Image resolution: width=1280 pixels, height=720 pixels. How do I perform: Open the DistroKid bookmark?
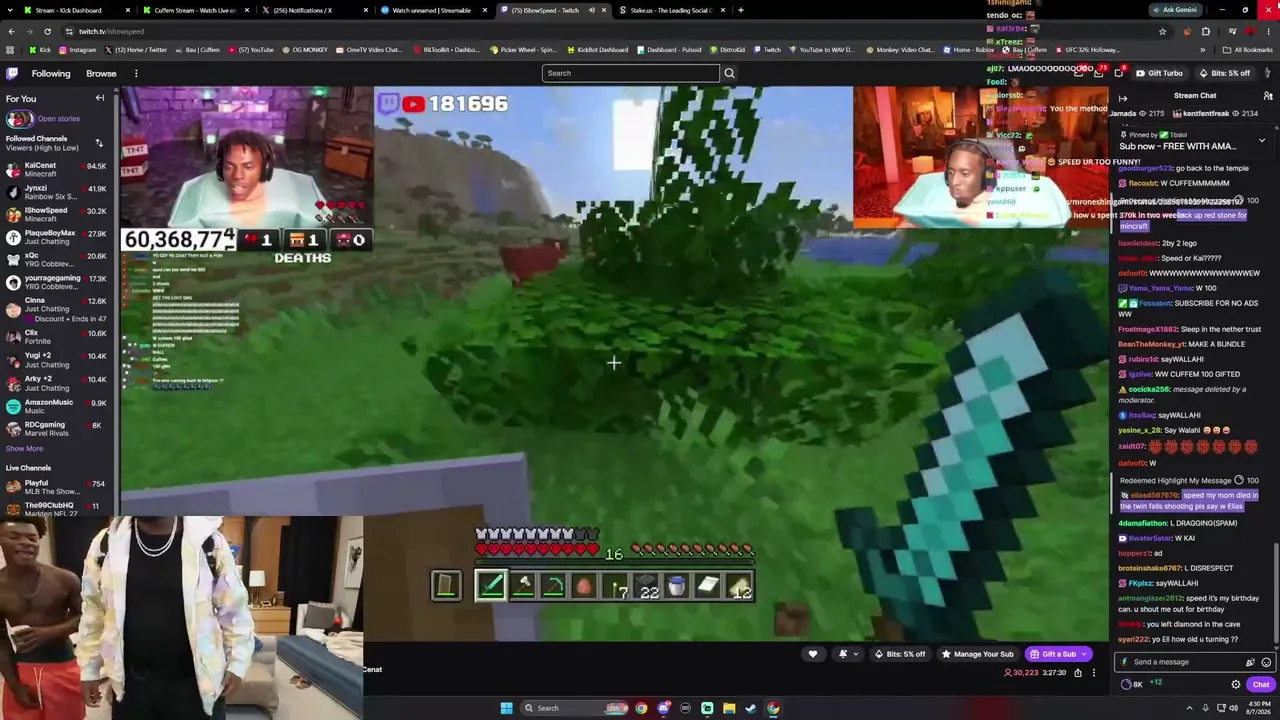click(x=726, y=50)
